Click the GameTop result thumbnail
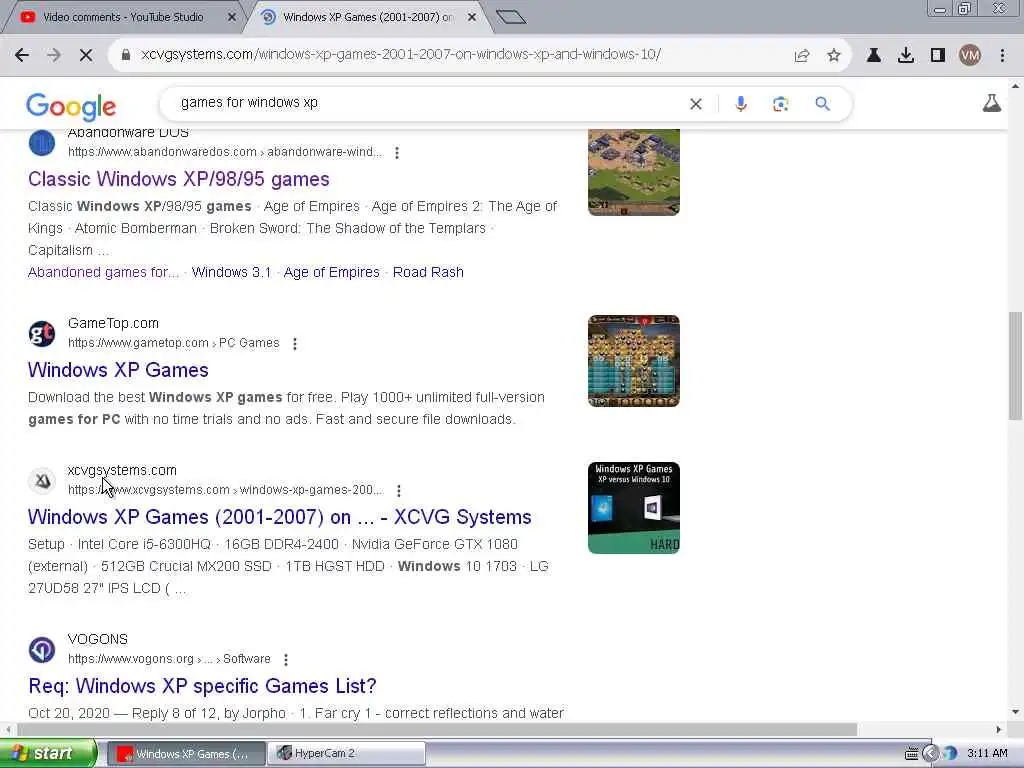This screenshot has height=768, width=1024. 633,361
